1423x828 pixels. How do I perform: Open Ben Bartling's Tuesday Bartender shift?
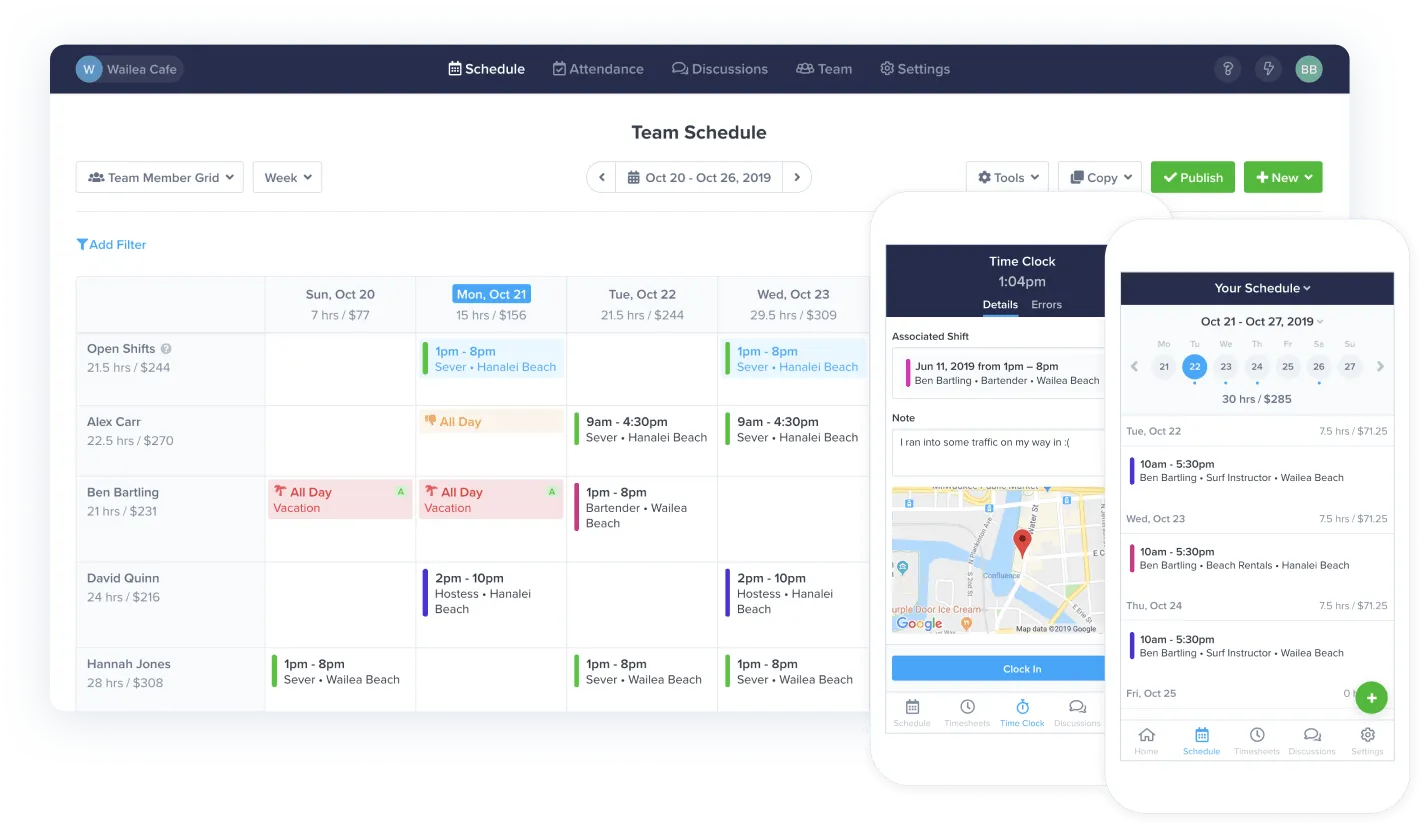tap(641, 508)
